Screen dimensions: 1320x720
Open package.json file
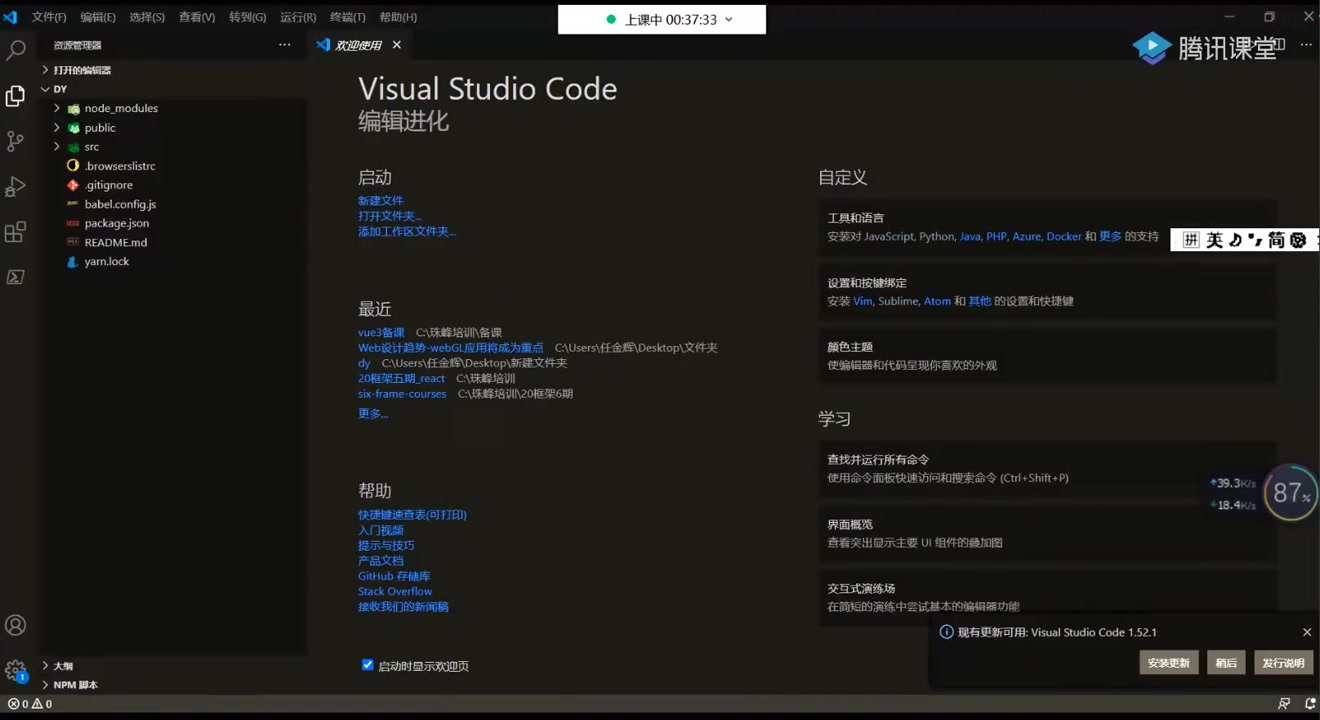[117, 223]
